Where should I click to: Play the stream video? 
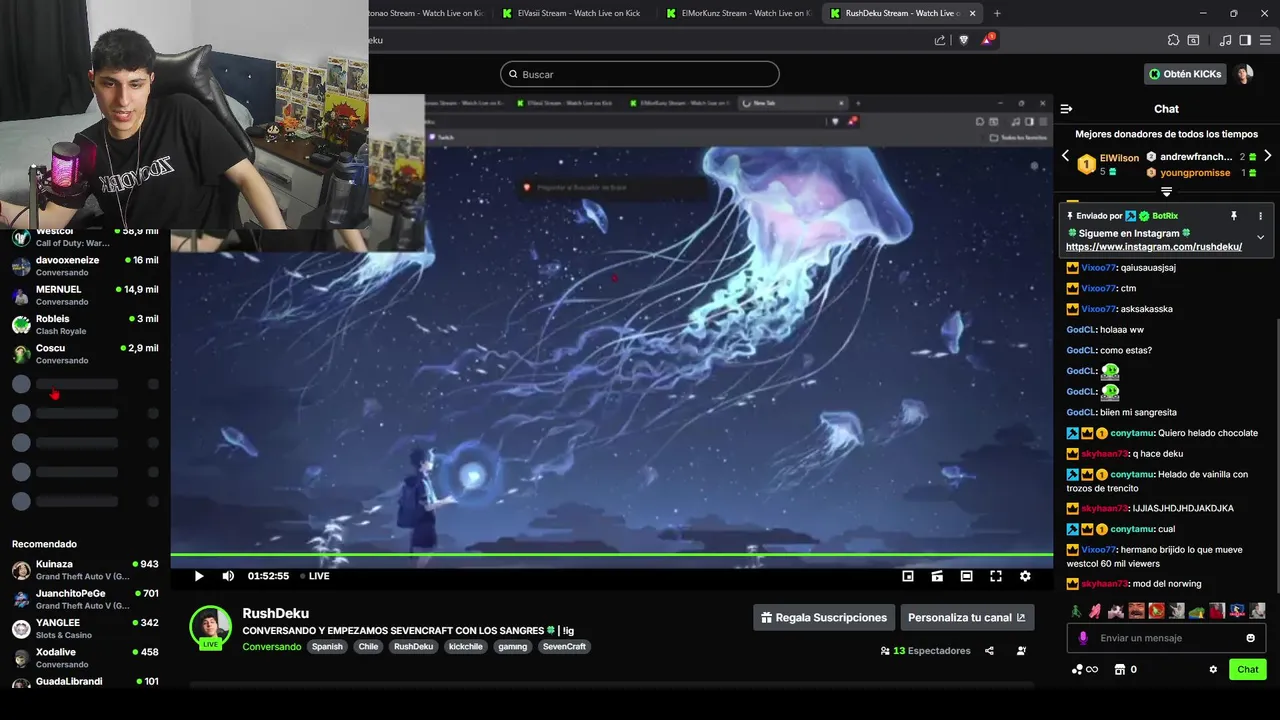point(199,576)
